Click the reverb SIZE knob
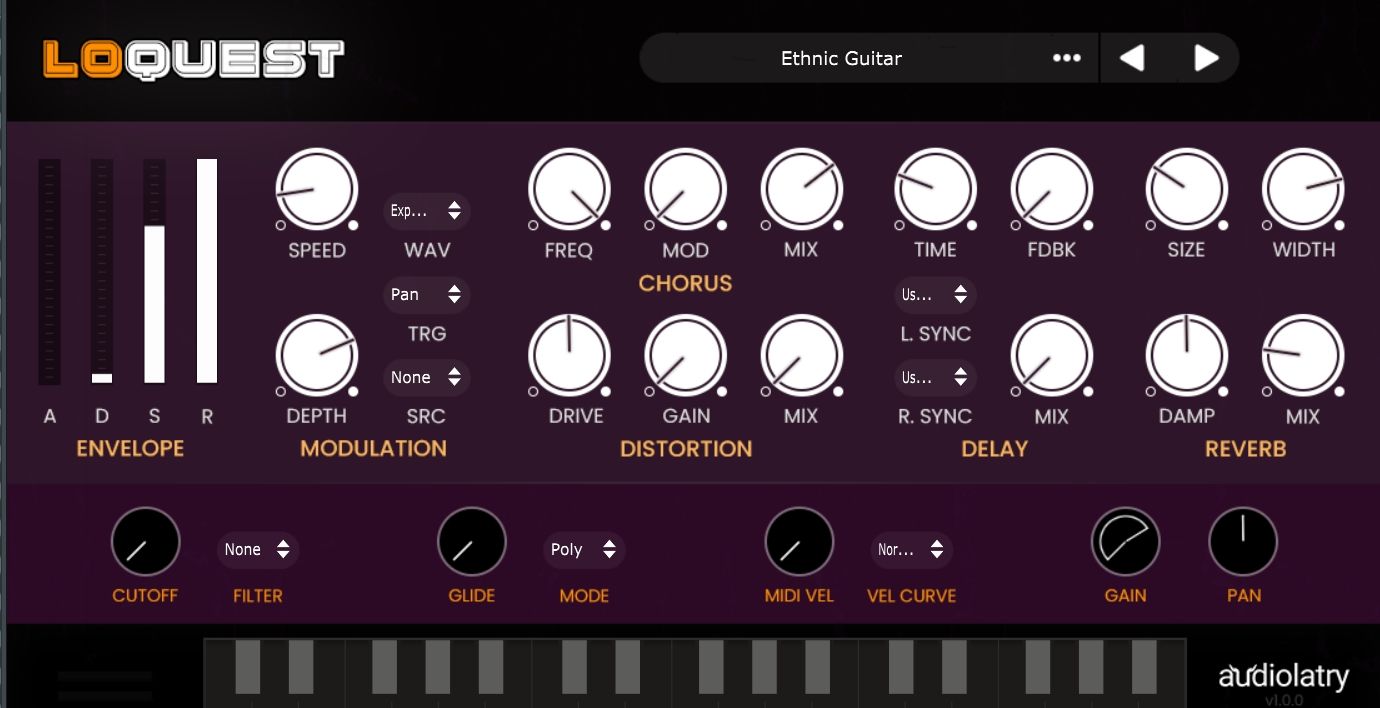The height and width of the screenshot is (708, 1380). pyautogui.click(x=1187, y=189)
